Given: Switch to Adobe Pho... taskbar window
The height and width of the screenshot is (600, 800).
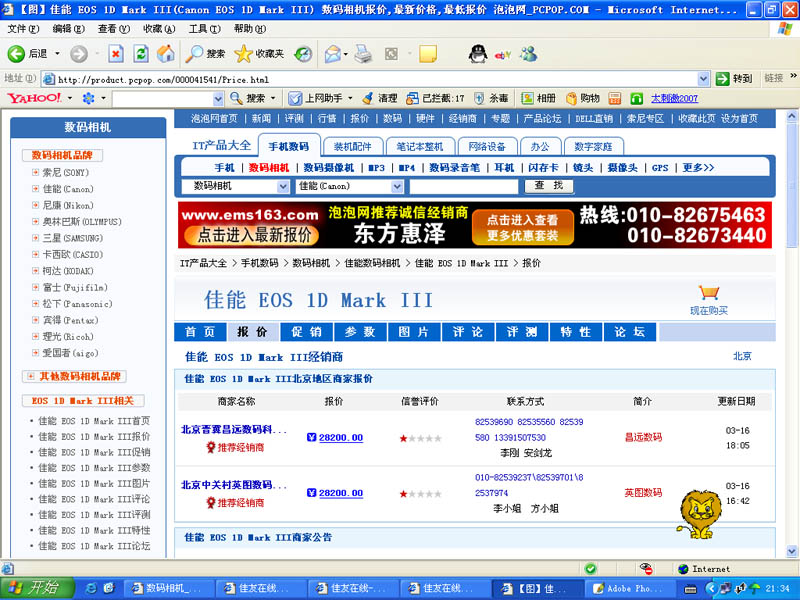Looking at the screenshot, I should [x=629, y=589].
